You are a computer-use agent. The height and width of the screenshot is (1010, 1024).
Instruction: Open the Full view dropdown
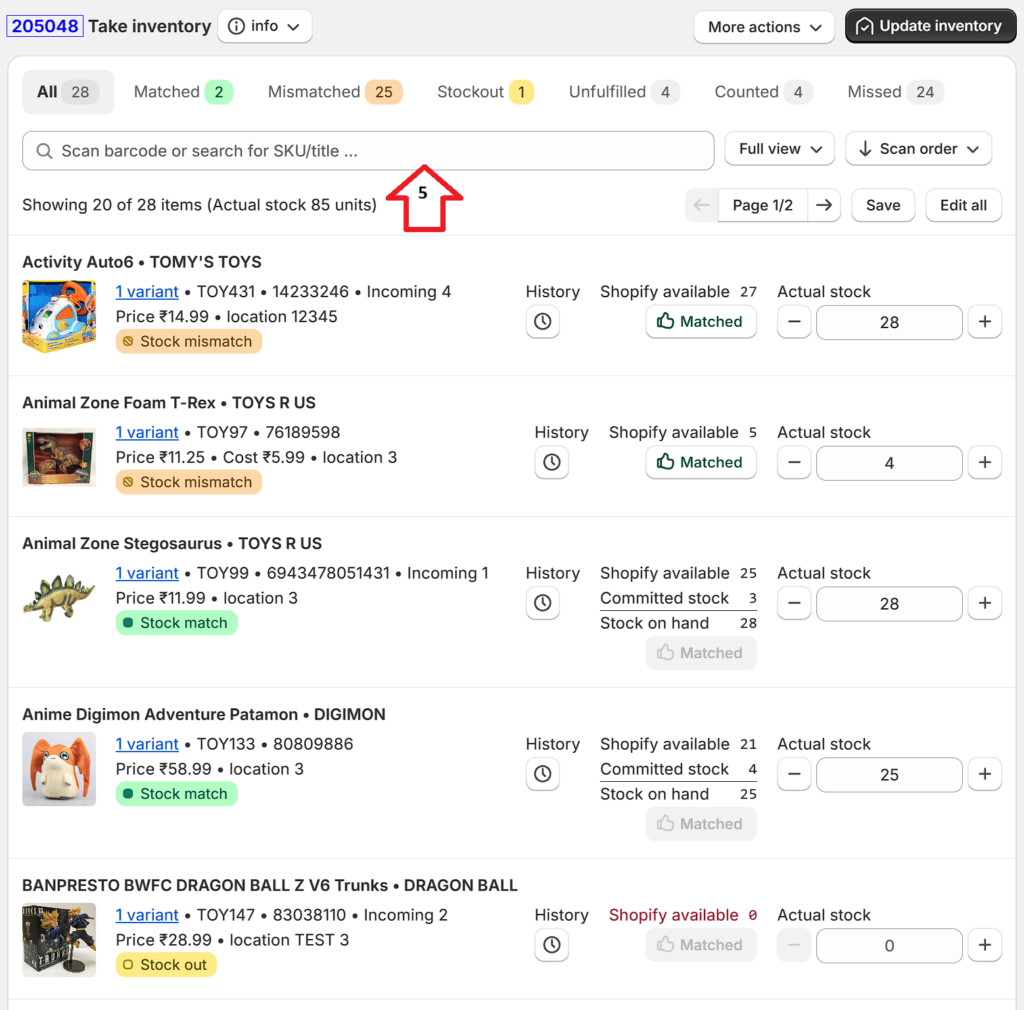click(780, 149)
